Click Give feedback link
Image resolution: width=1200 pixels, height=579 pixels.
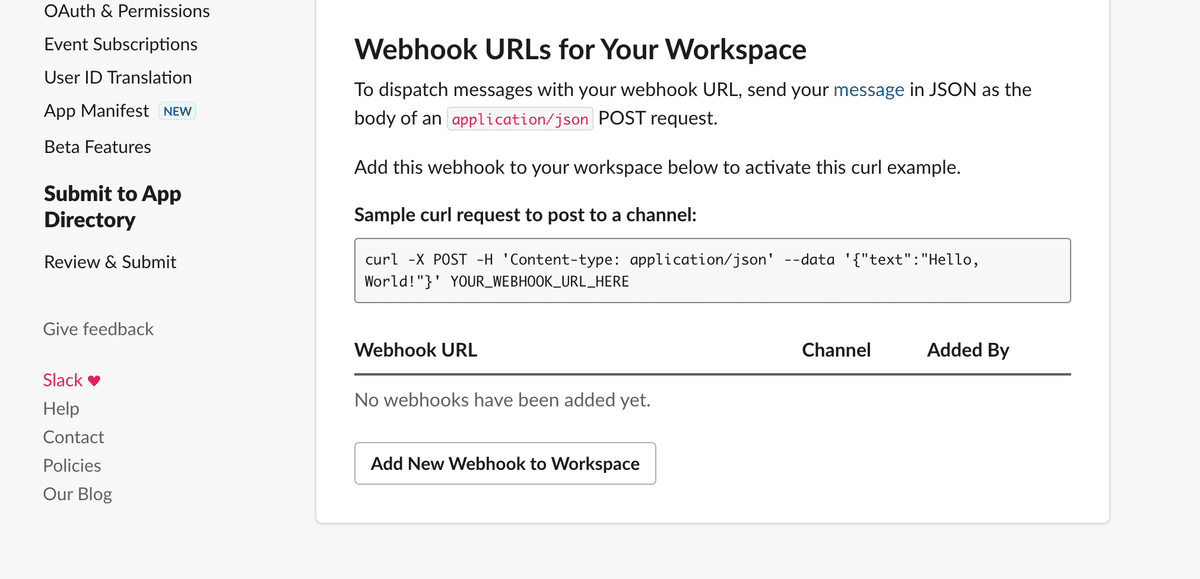tap(98, 329)
